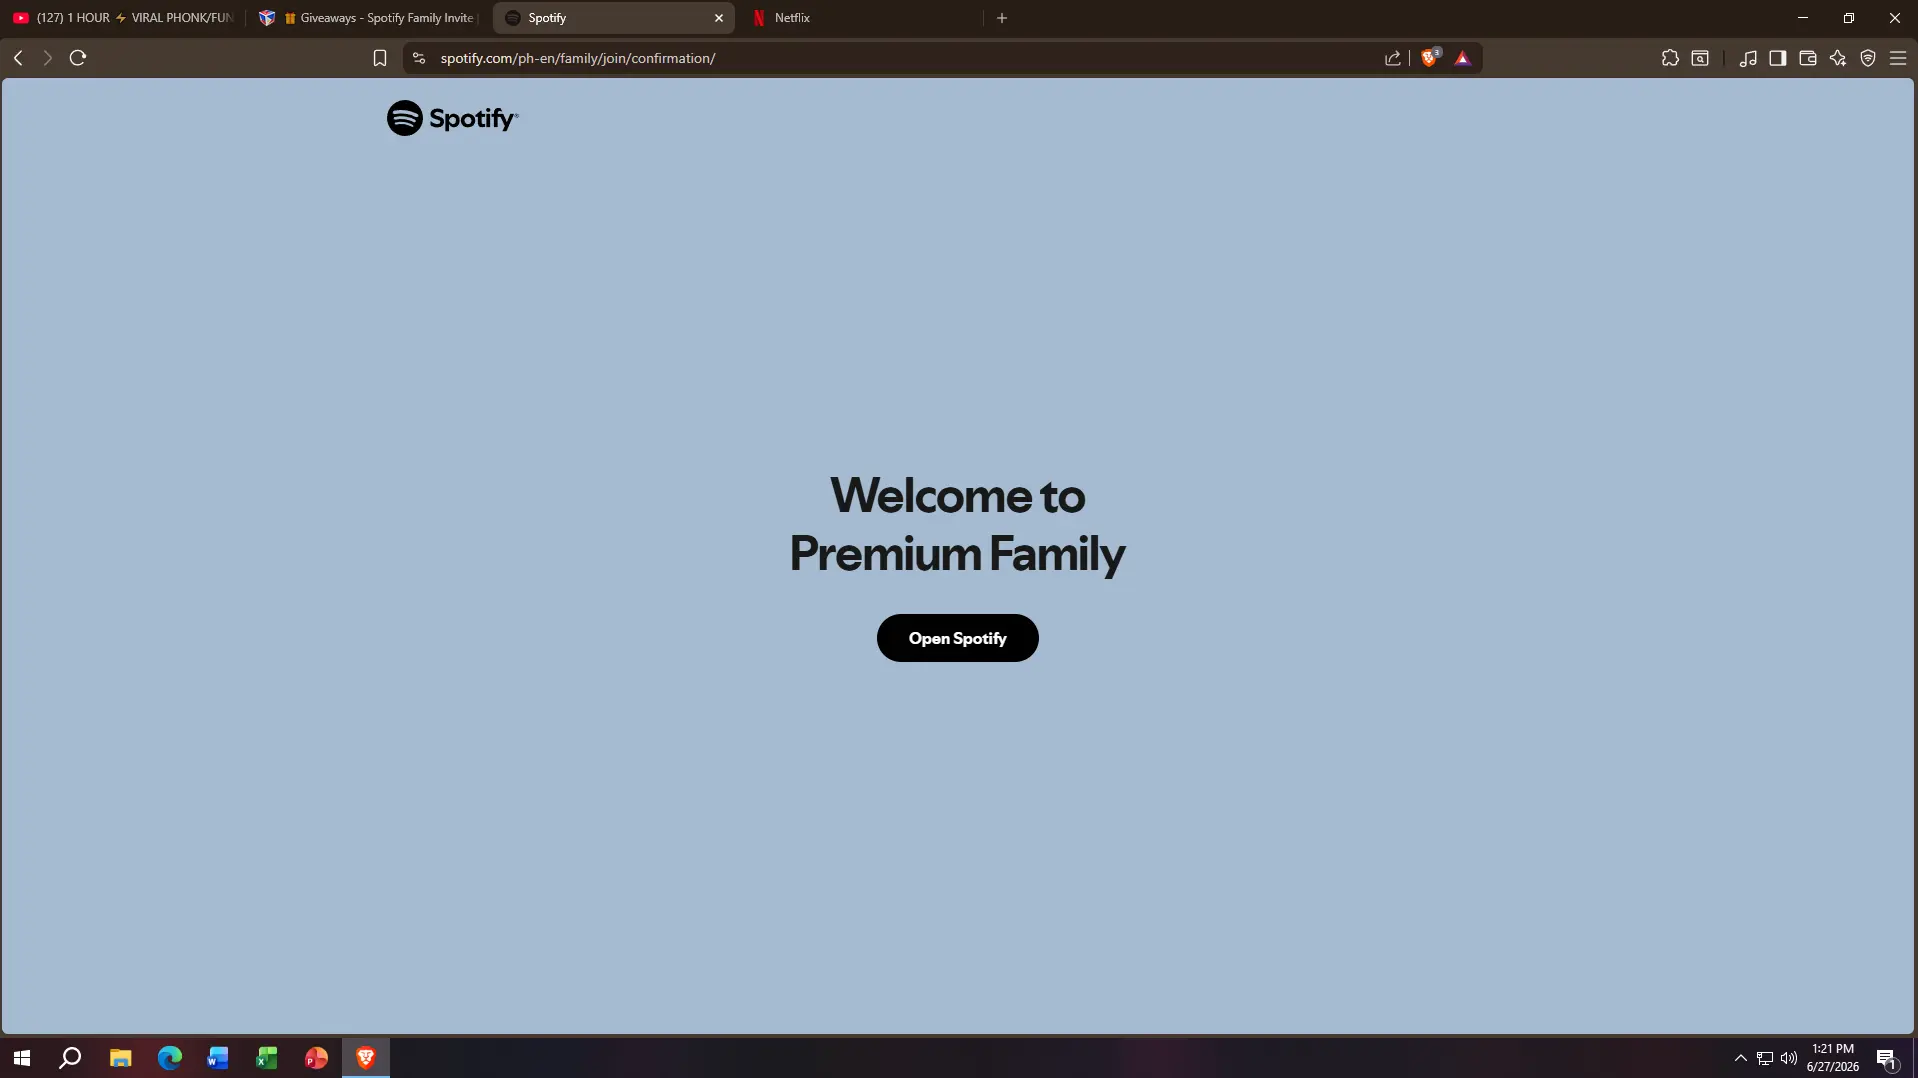Open the tab search icon in the toolbar

tap(1700, 58)
